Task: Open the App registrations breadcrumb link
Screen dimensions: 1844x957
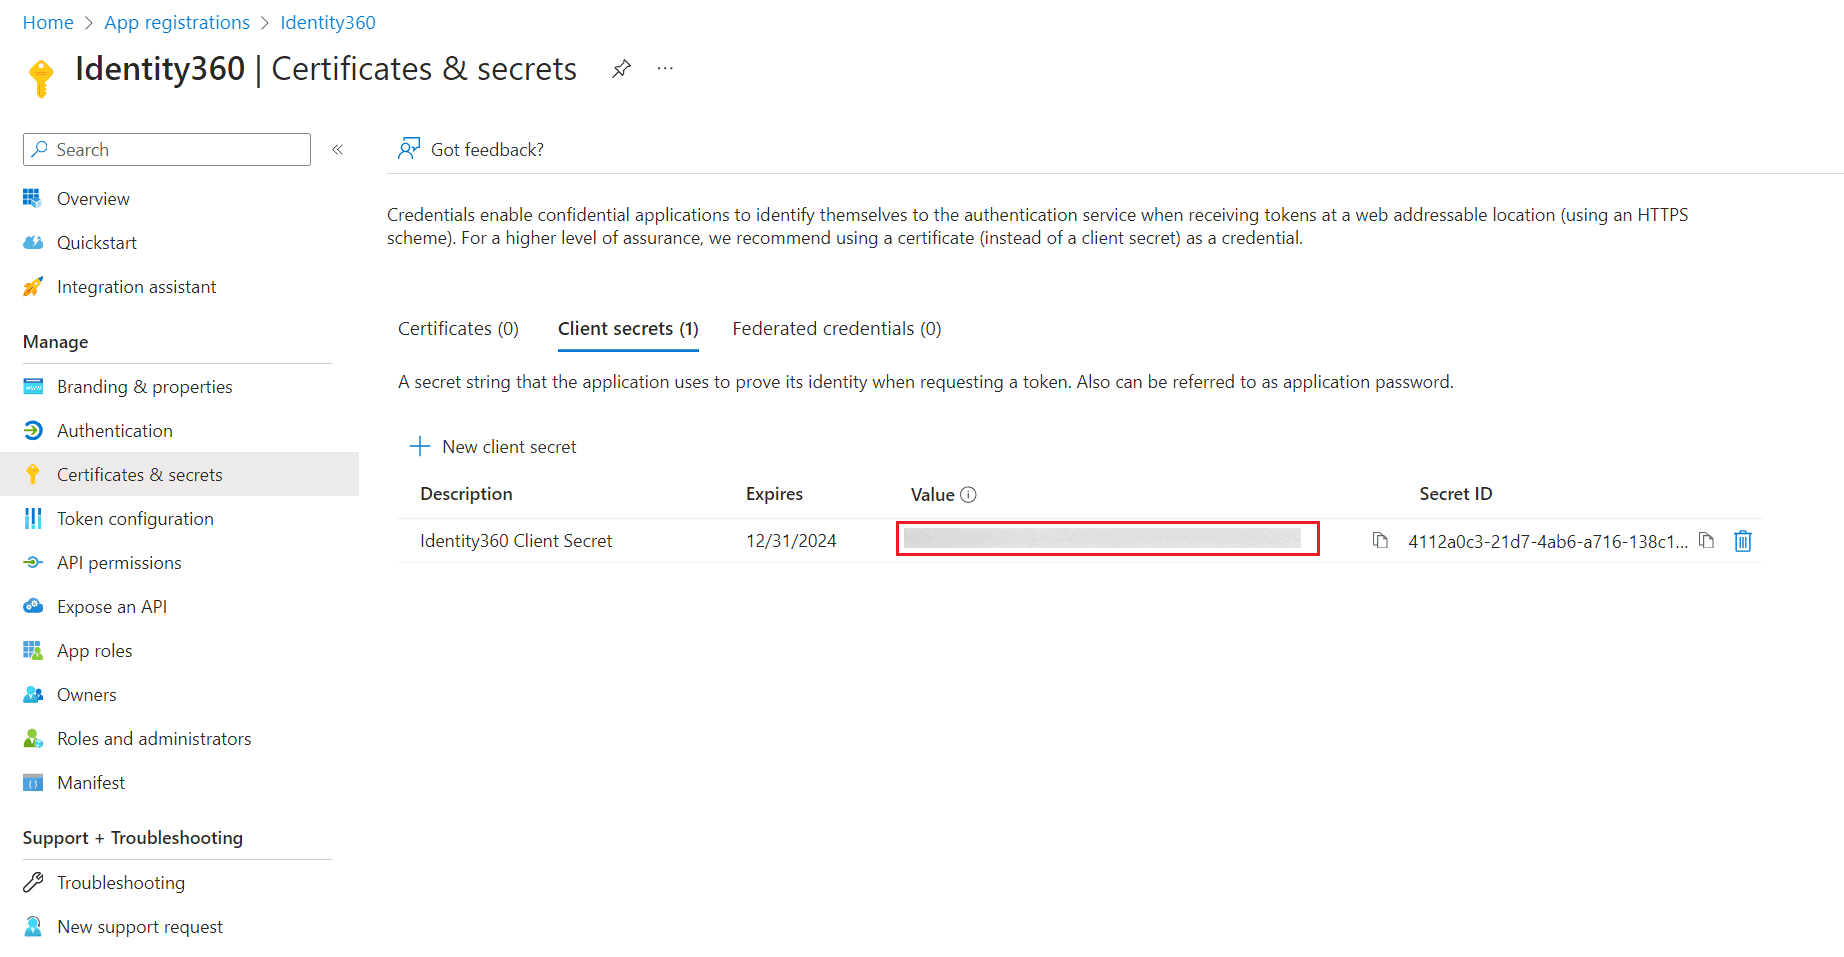Action: click(x=177, y=22)
